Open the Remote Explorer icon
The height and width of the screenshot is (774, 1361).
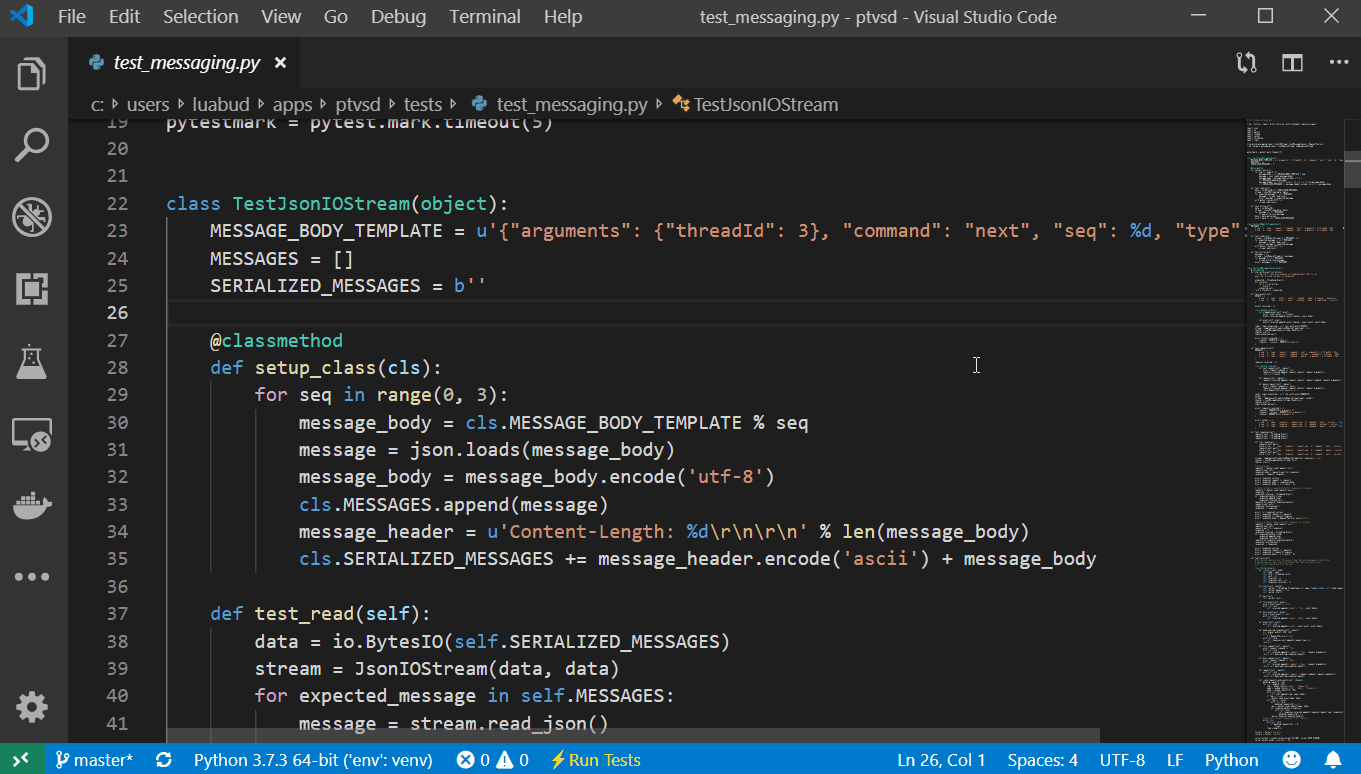pyautogui.click(x=32, y=435)
